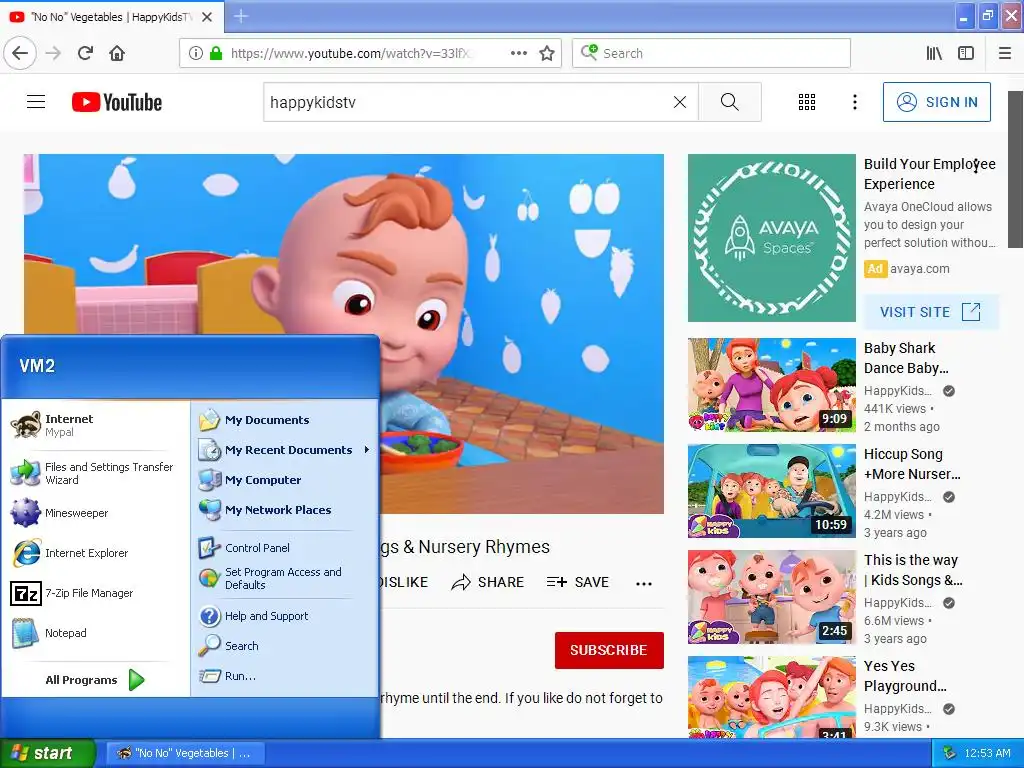Go to the YouTube home logo

[117, 102]
